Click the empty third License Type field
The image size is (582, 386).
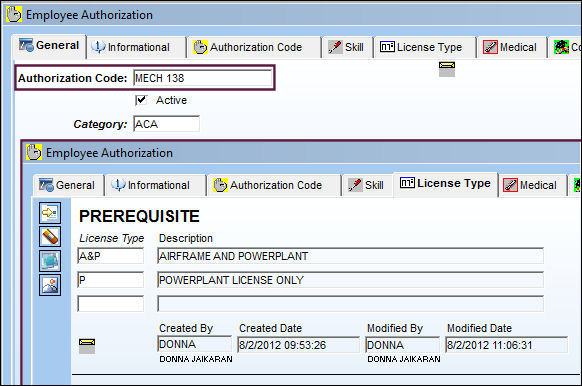click(111, 304)
